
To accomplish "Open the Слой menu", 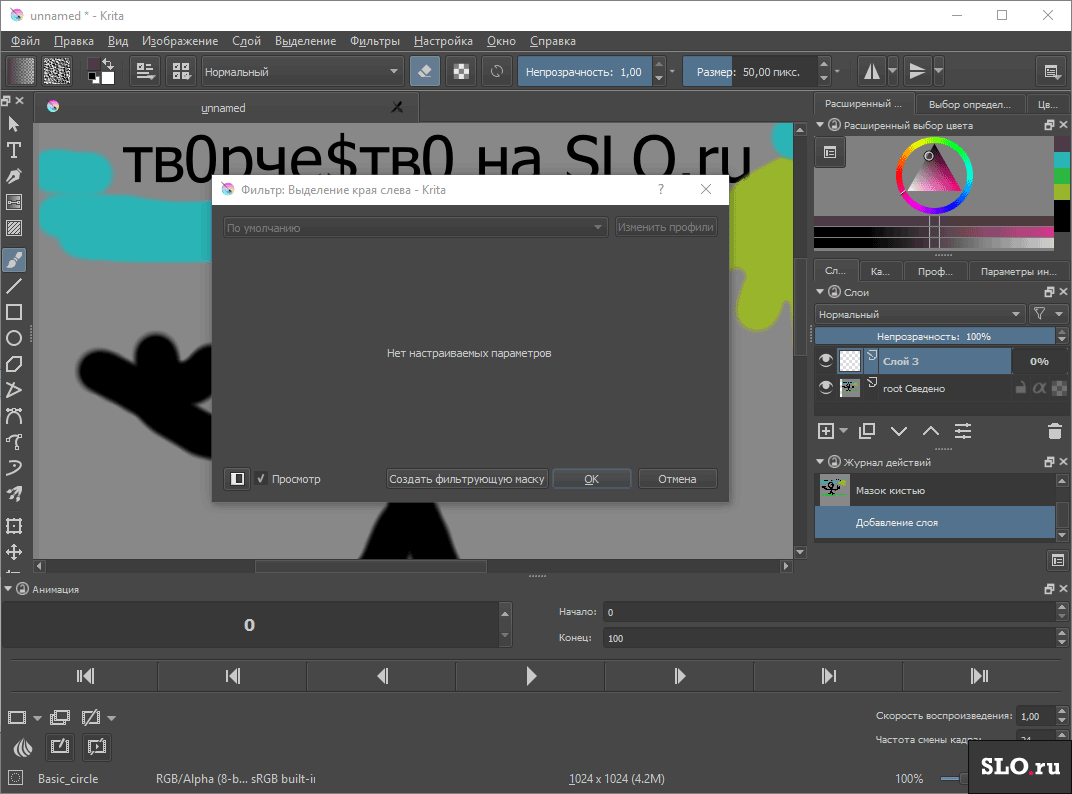I will coord(246,41).
